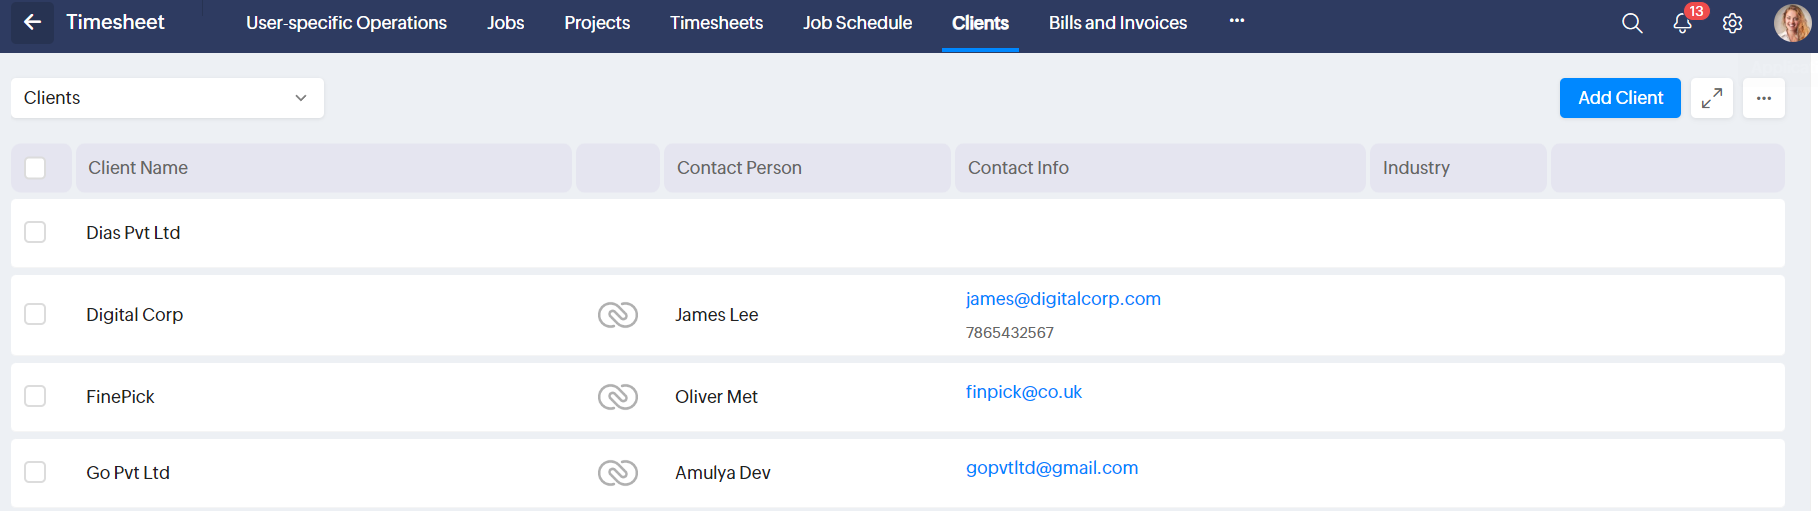
Task: Switch to the Job Schedule tab
Action: point(857,23)
